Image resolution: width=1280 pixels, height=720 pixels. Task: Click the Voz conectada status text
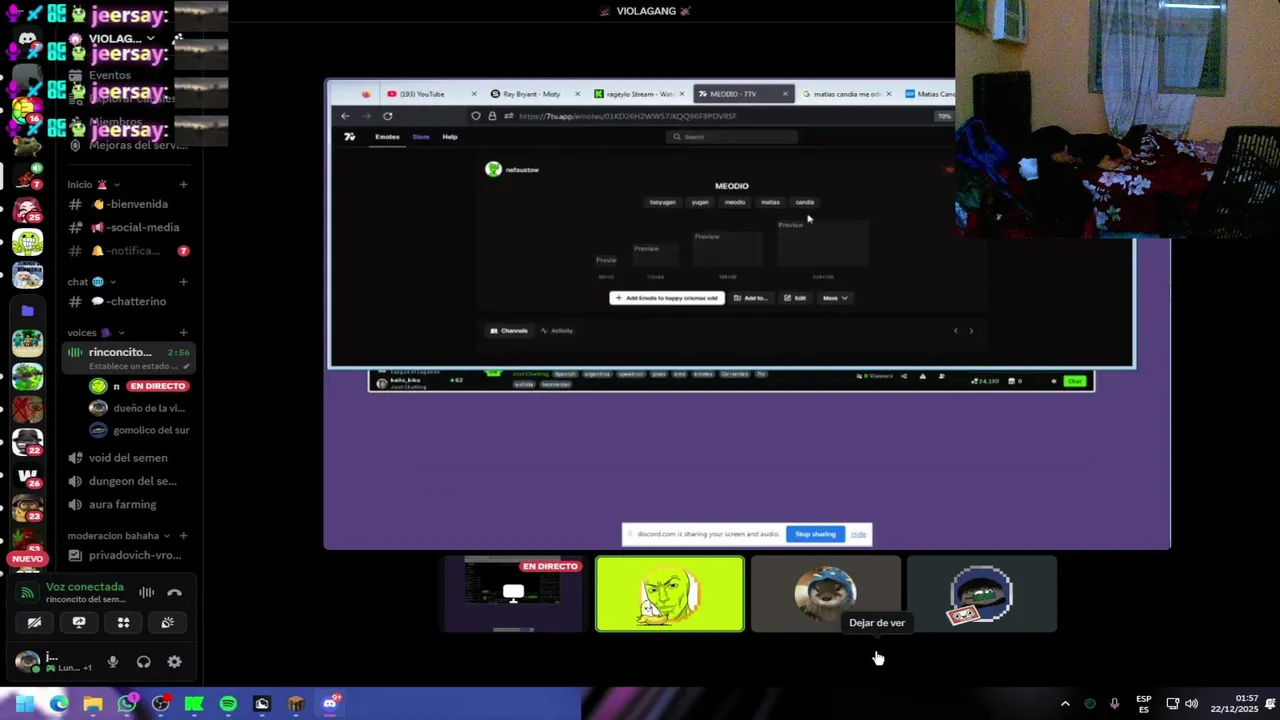pos(85,587)
